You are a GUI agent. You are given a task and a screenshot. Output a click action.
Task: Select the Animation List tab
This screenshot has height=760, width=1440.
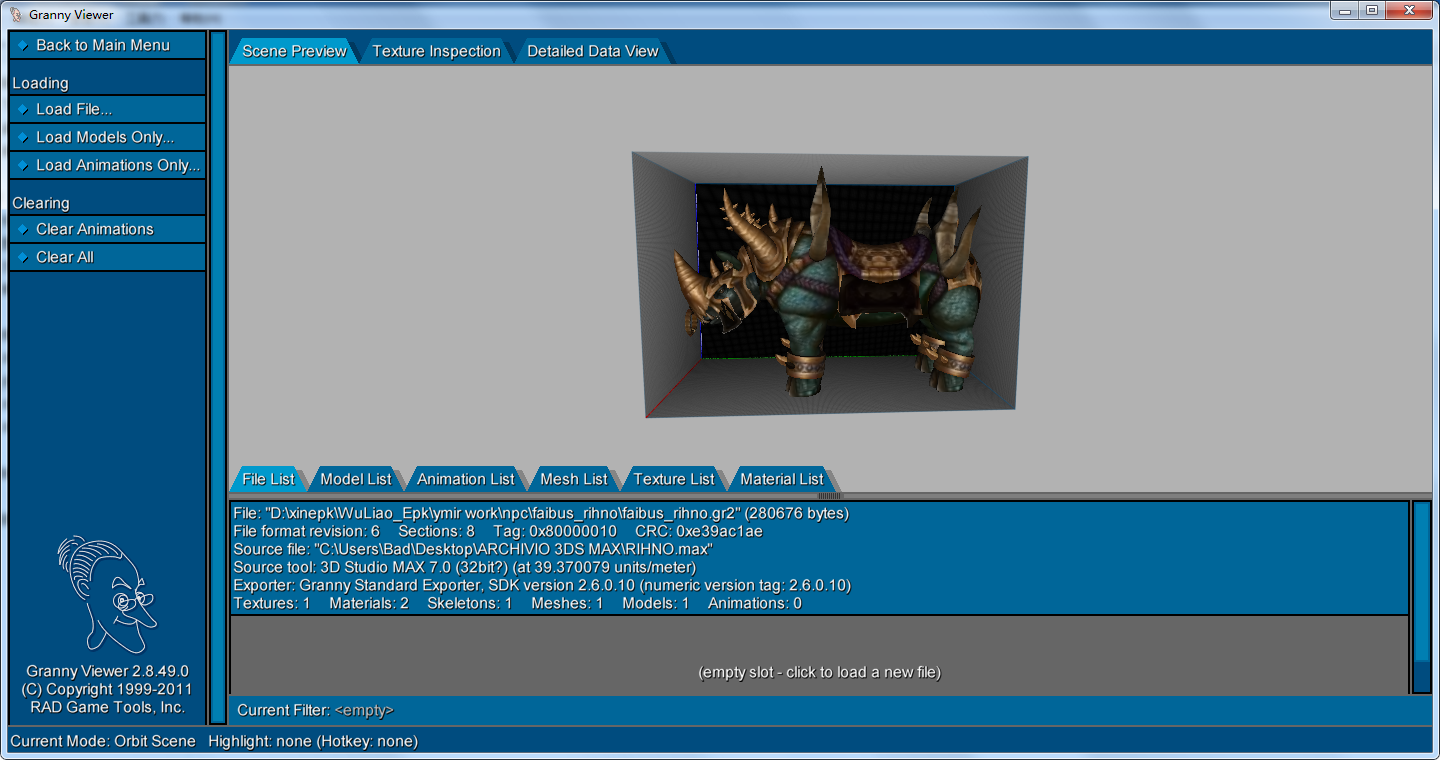465,479
